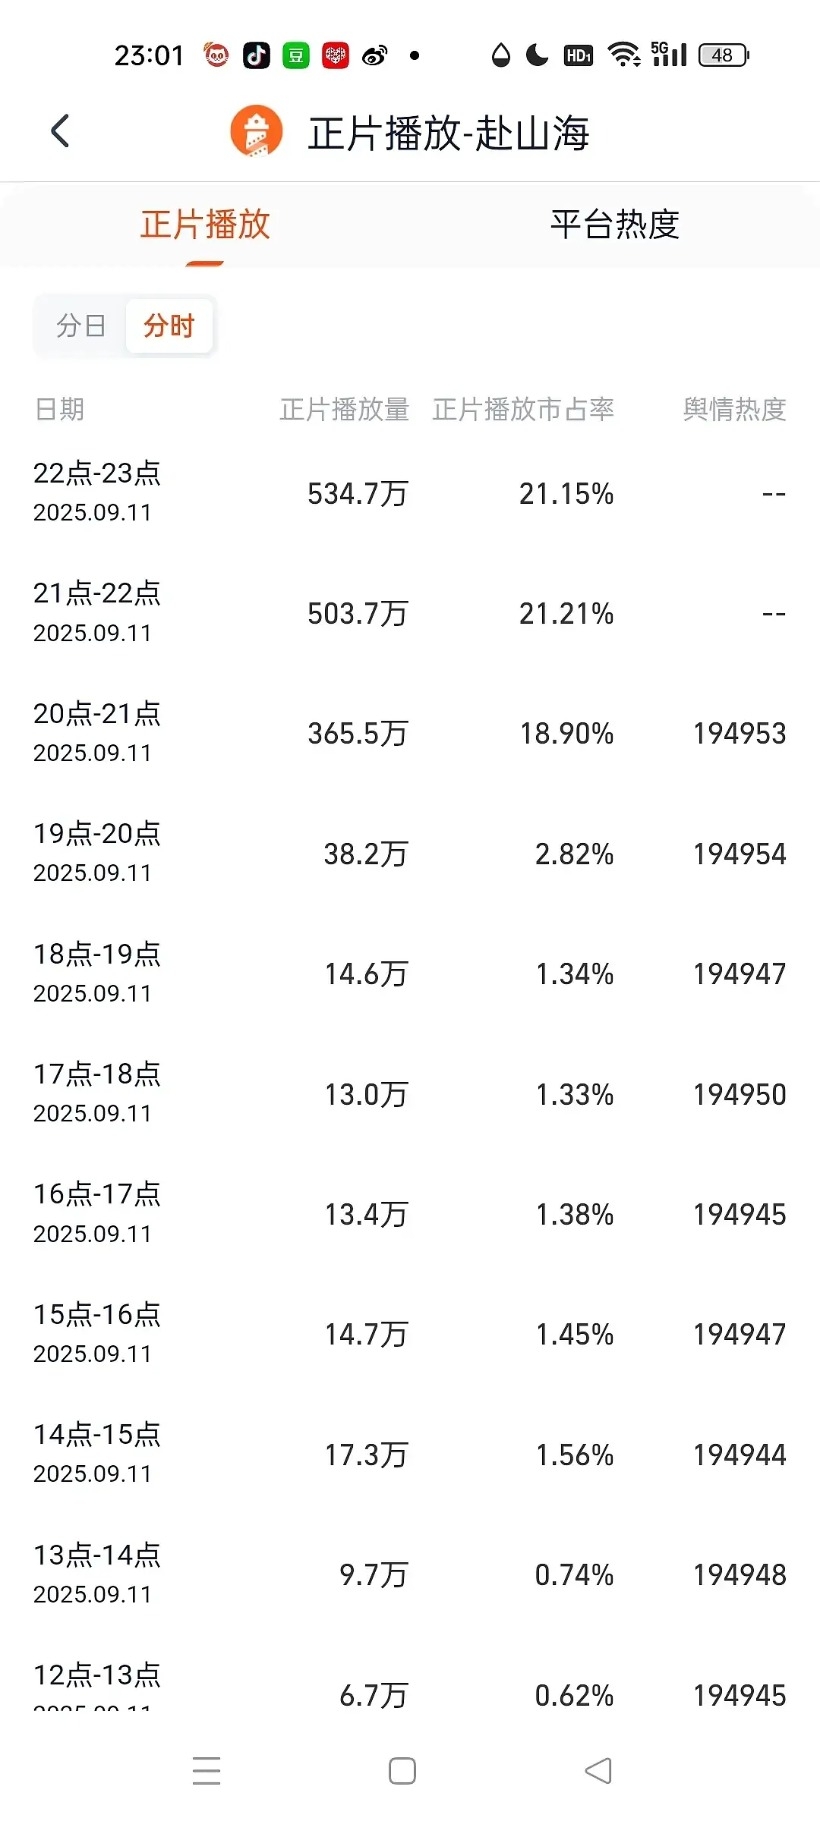Screen dimensions: 820x1821
Task: Tap the 正片播放市占率 column header
Action: (523, 409)
